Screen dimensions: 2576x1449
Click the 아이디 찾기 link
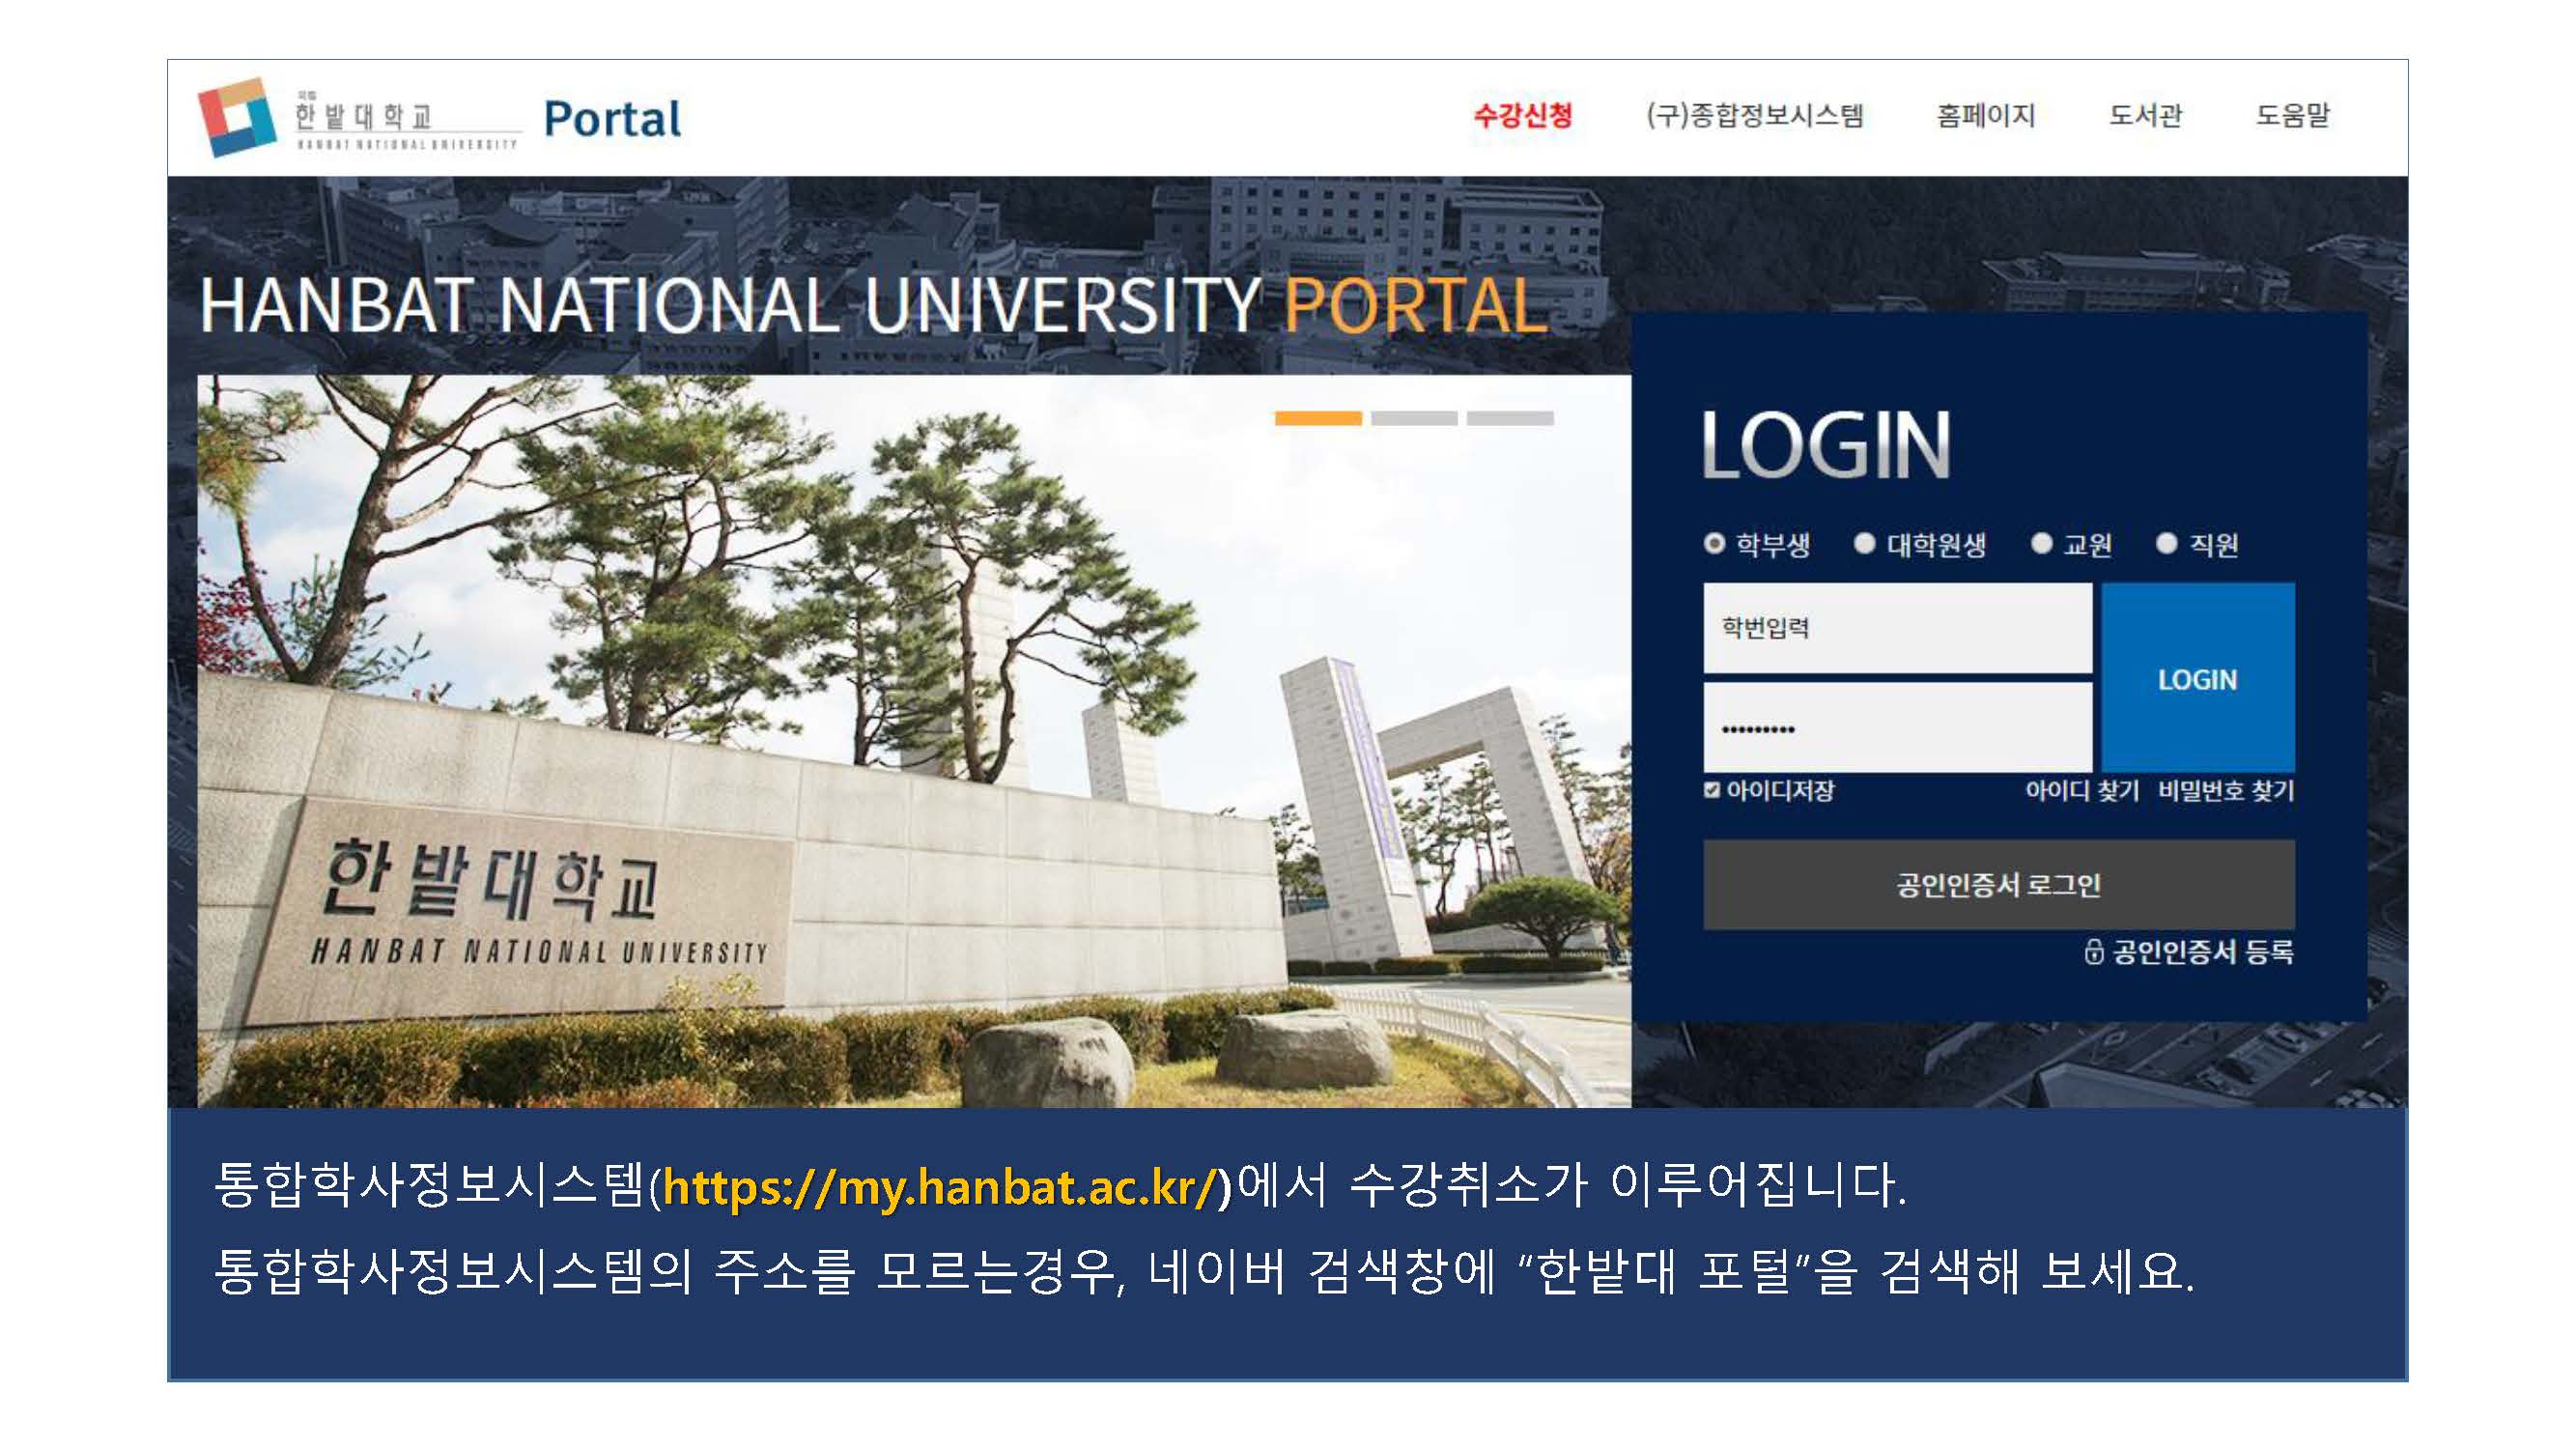point(2081,790)
